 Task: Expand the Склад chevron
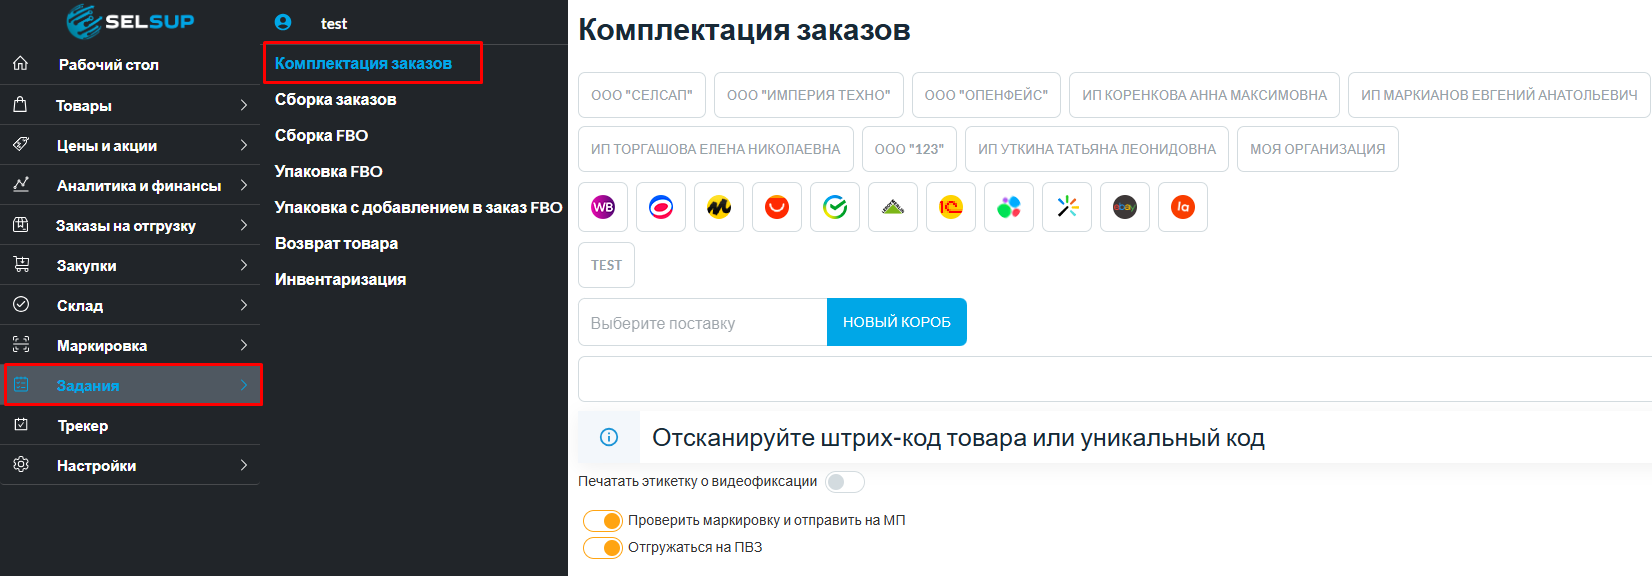(x=243, y=305)
